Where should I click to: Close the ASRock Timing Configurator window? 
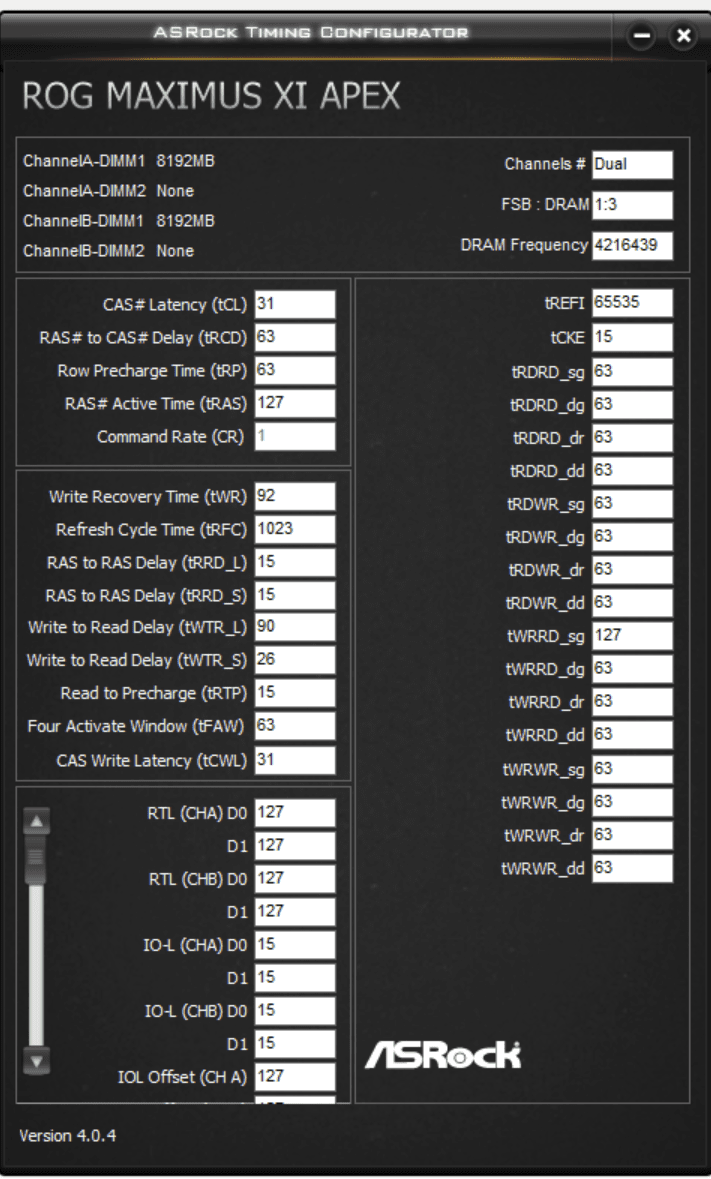[683, 35]
